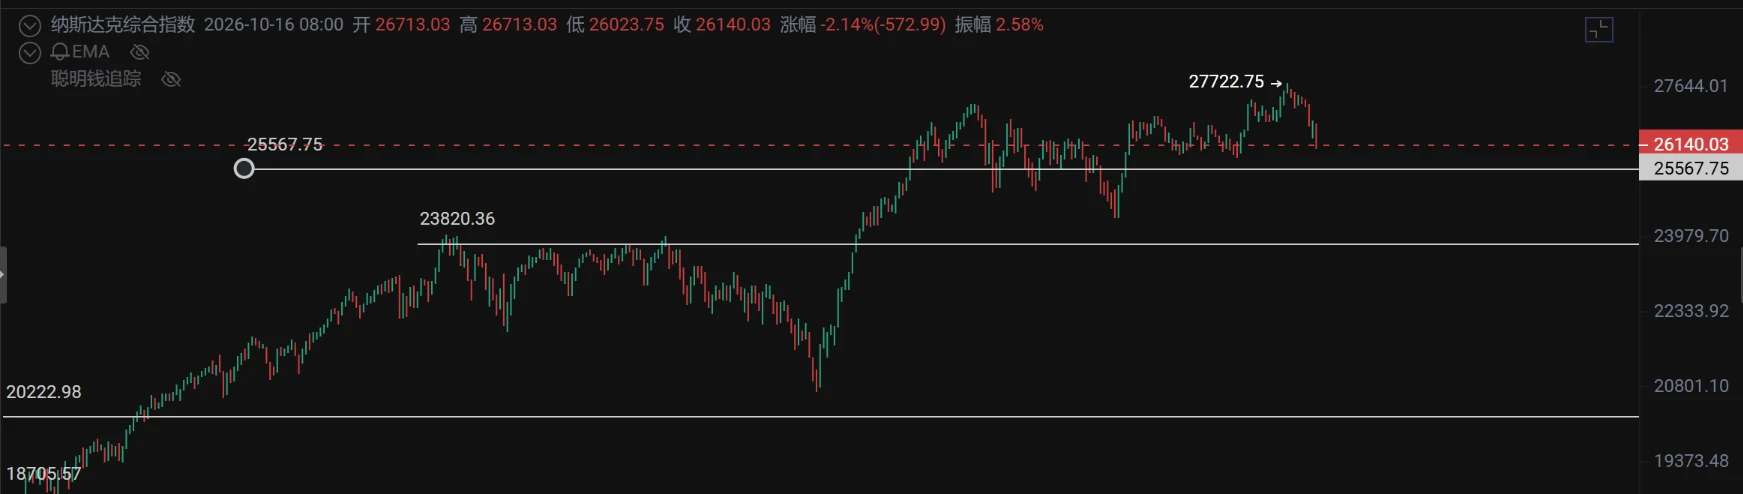Click the 收 26140.03 close price
This screenshot has height=494, width=1743.
pos(722,25)
